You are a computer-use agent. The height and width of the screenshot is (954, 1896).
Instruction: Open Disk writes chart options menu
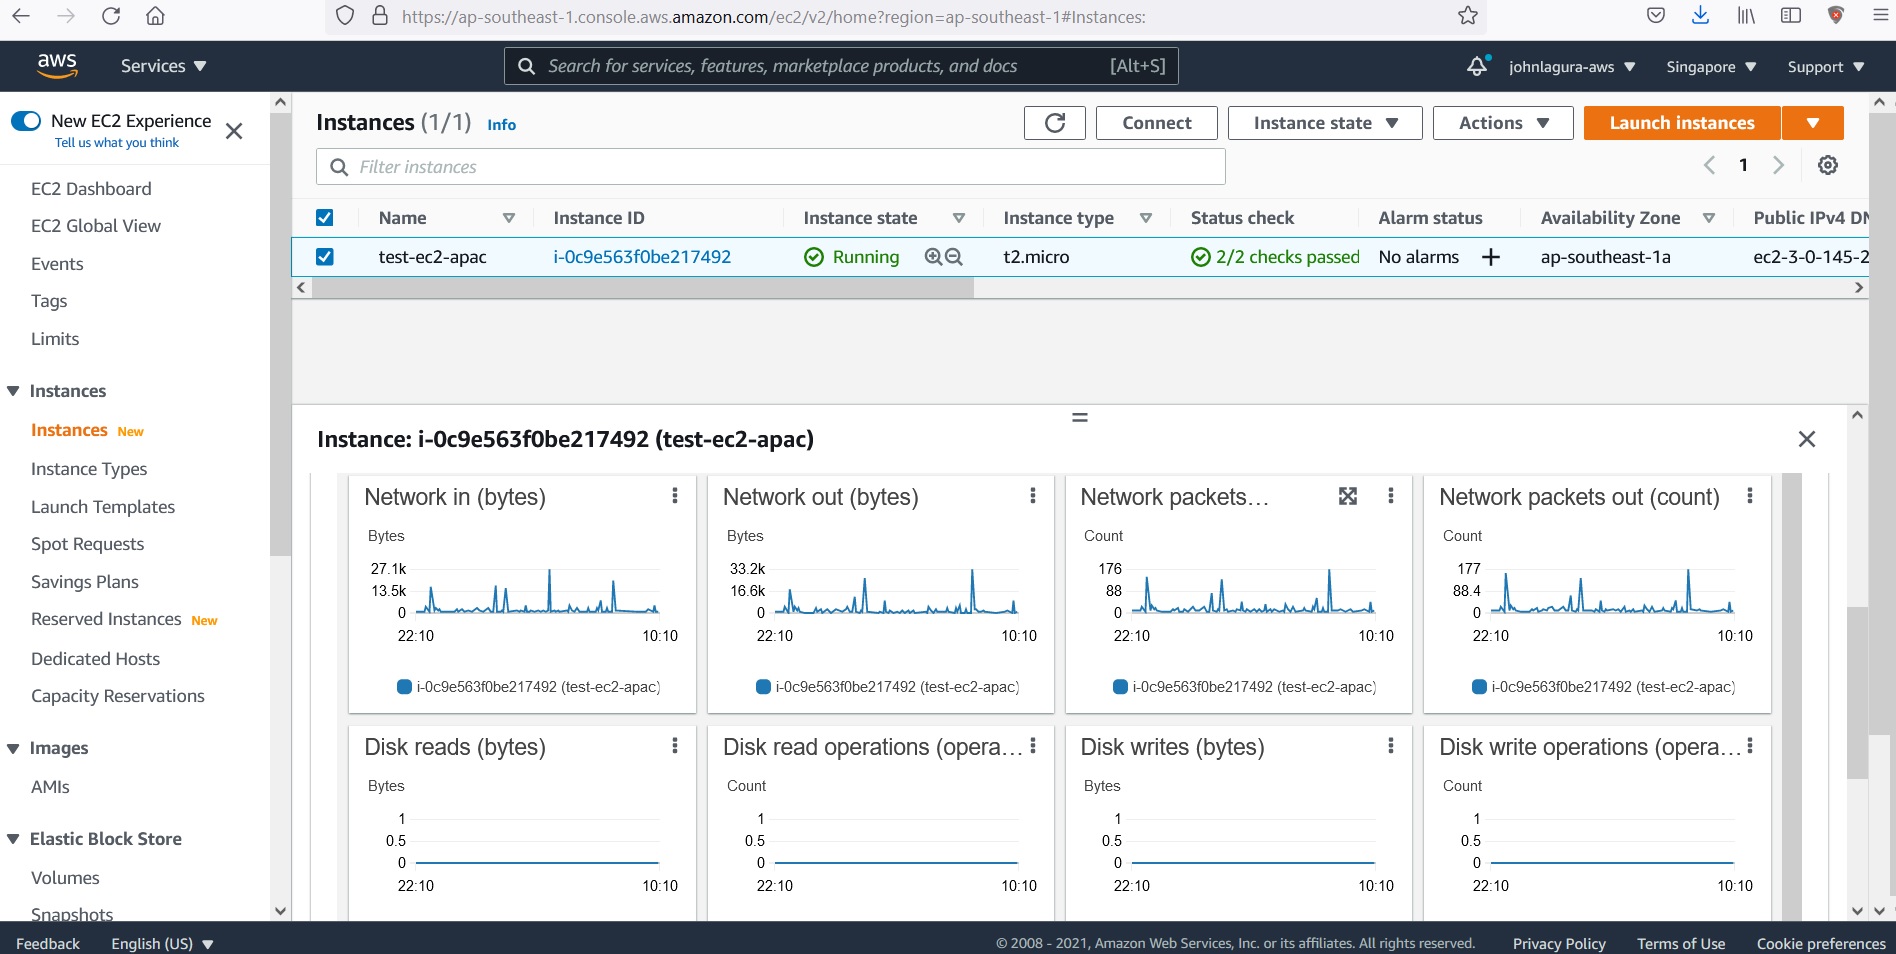1390,745
